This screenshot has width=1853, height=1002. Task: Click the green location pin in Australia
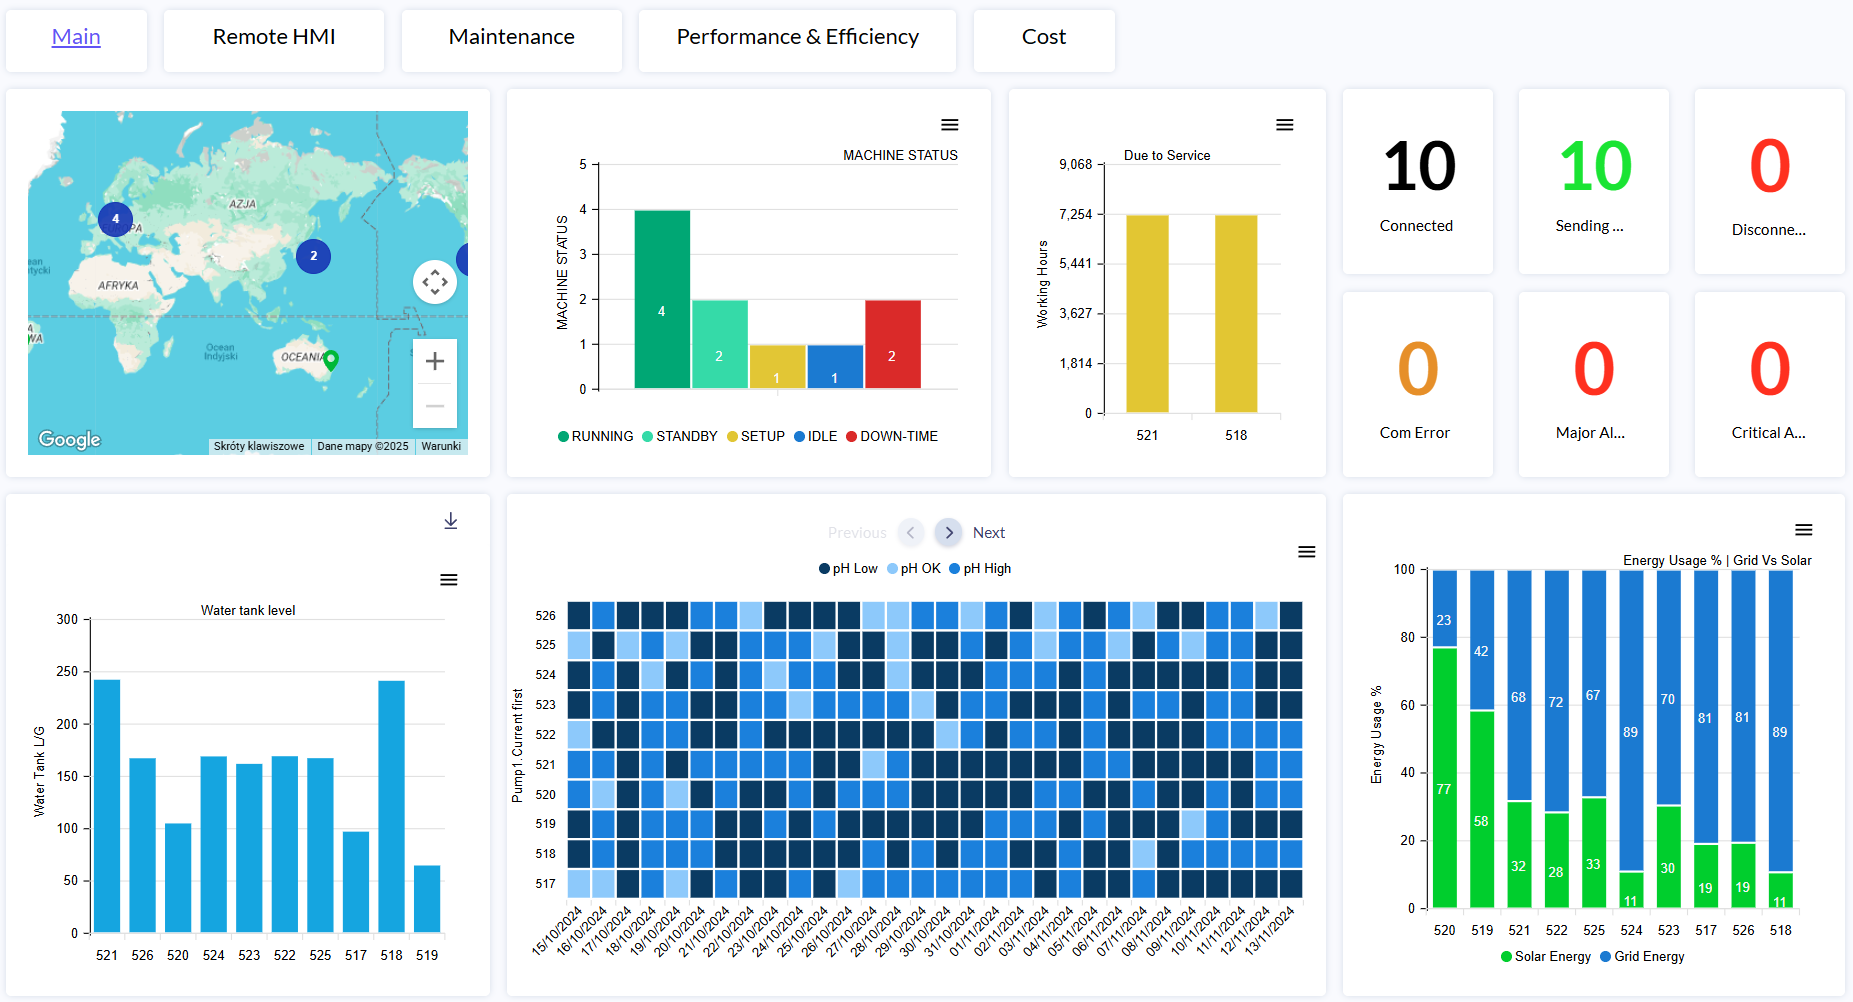pos(331,360)
